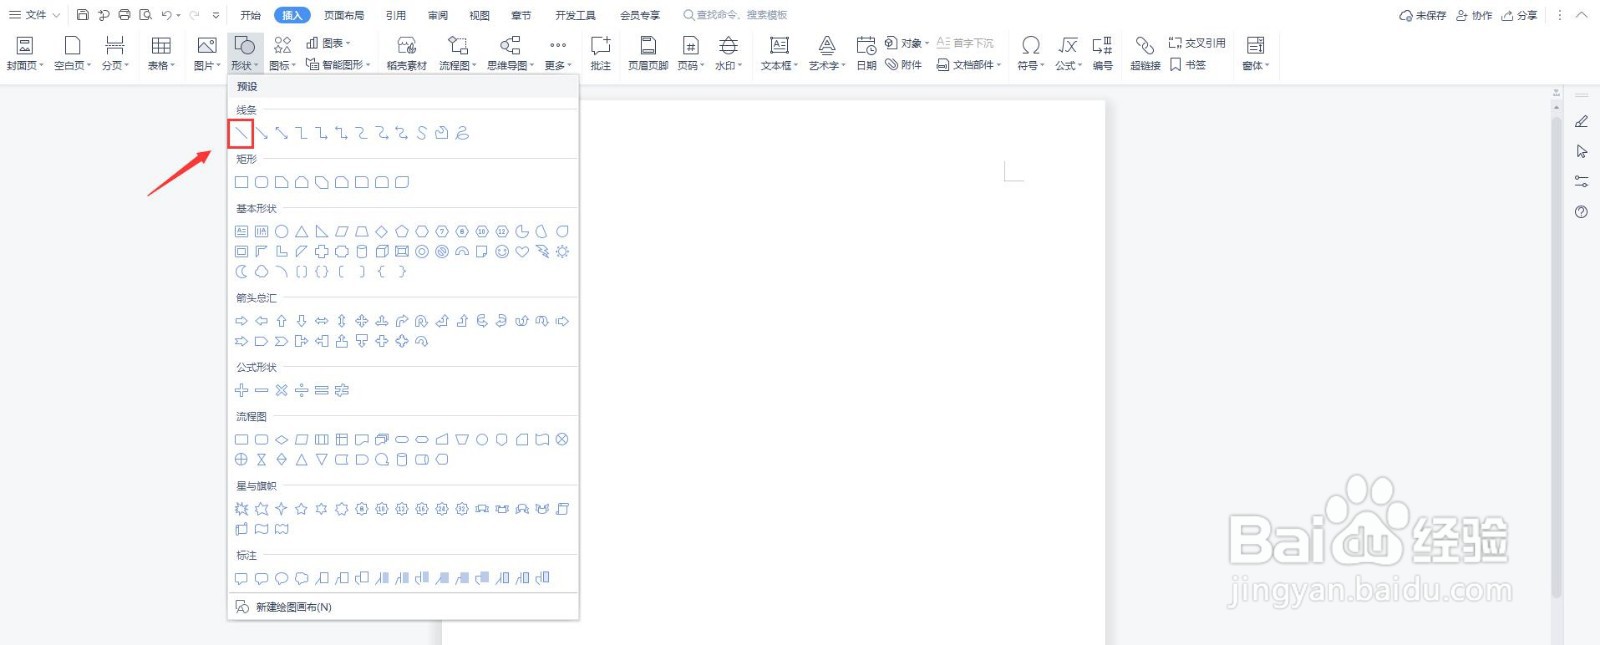
Task: Click the 交叉引用 button
Action: click(x=1197, y=43)
